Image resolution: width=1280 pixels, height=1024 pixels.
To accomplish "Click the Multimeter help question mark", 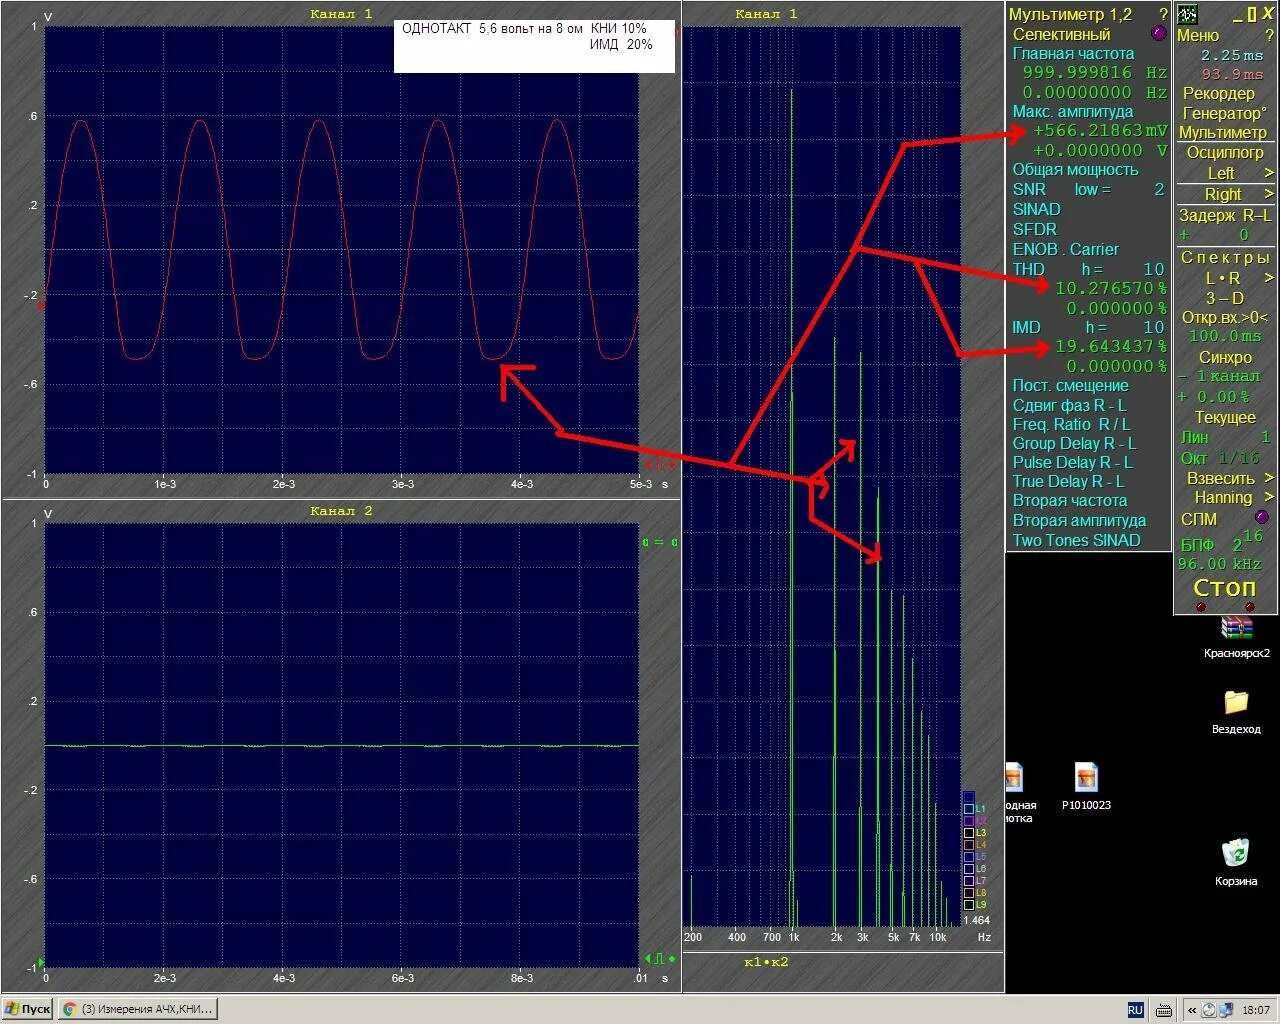I will 1163,14.
